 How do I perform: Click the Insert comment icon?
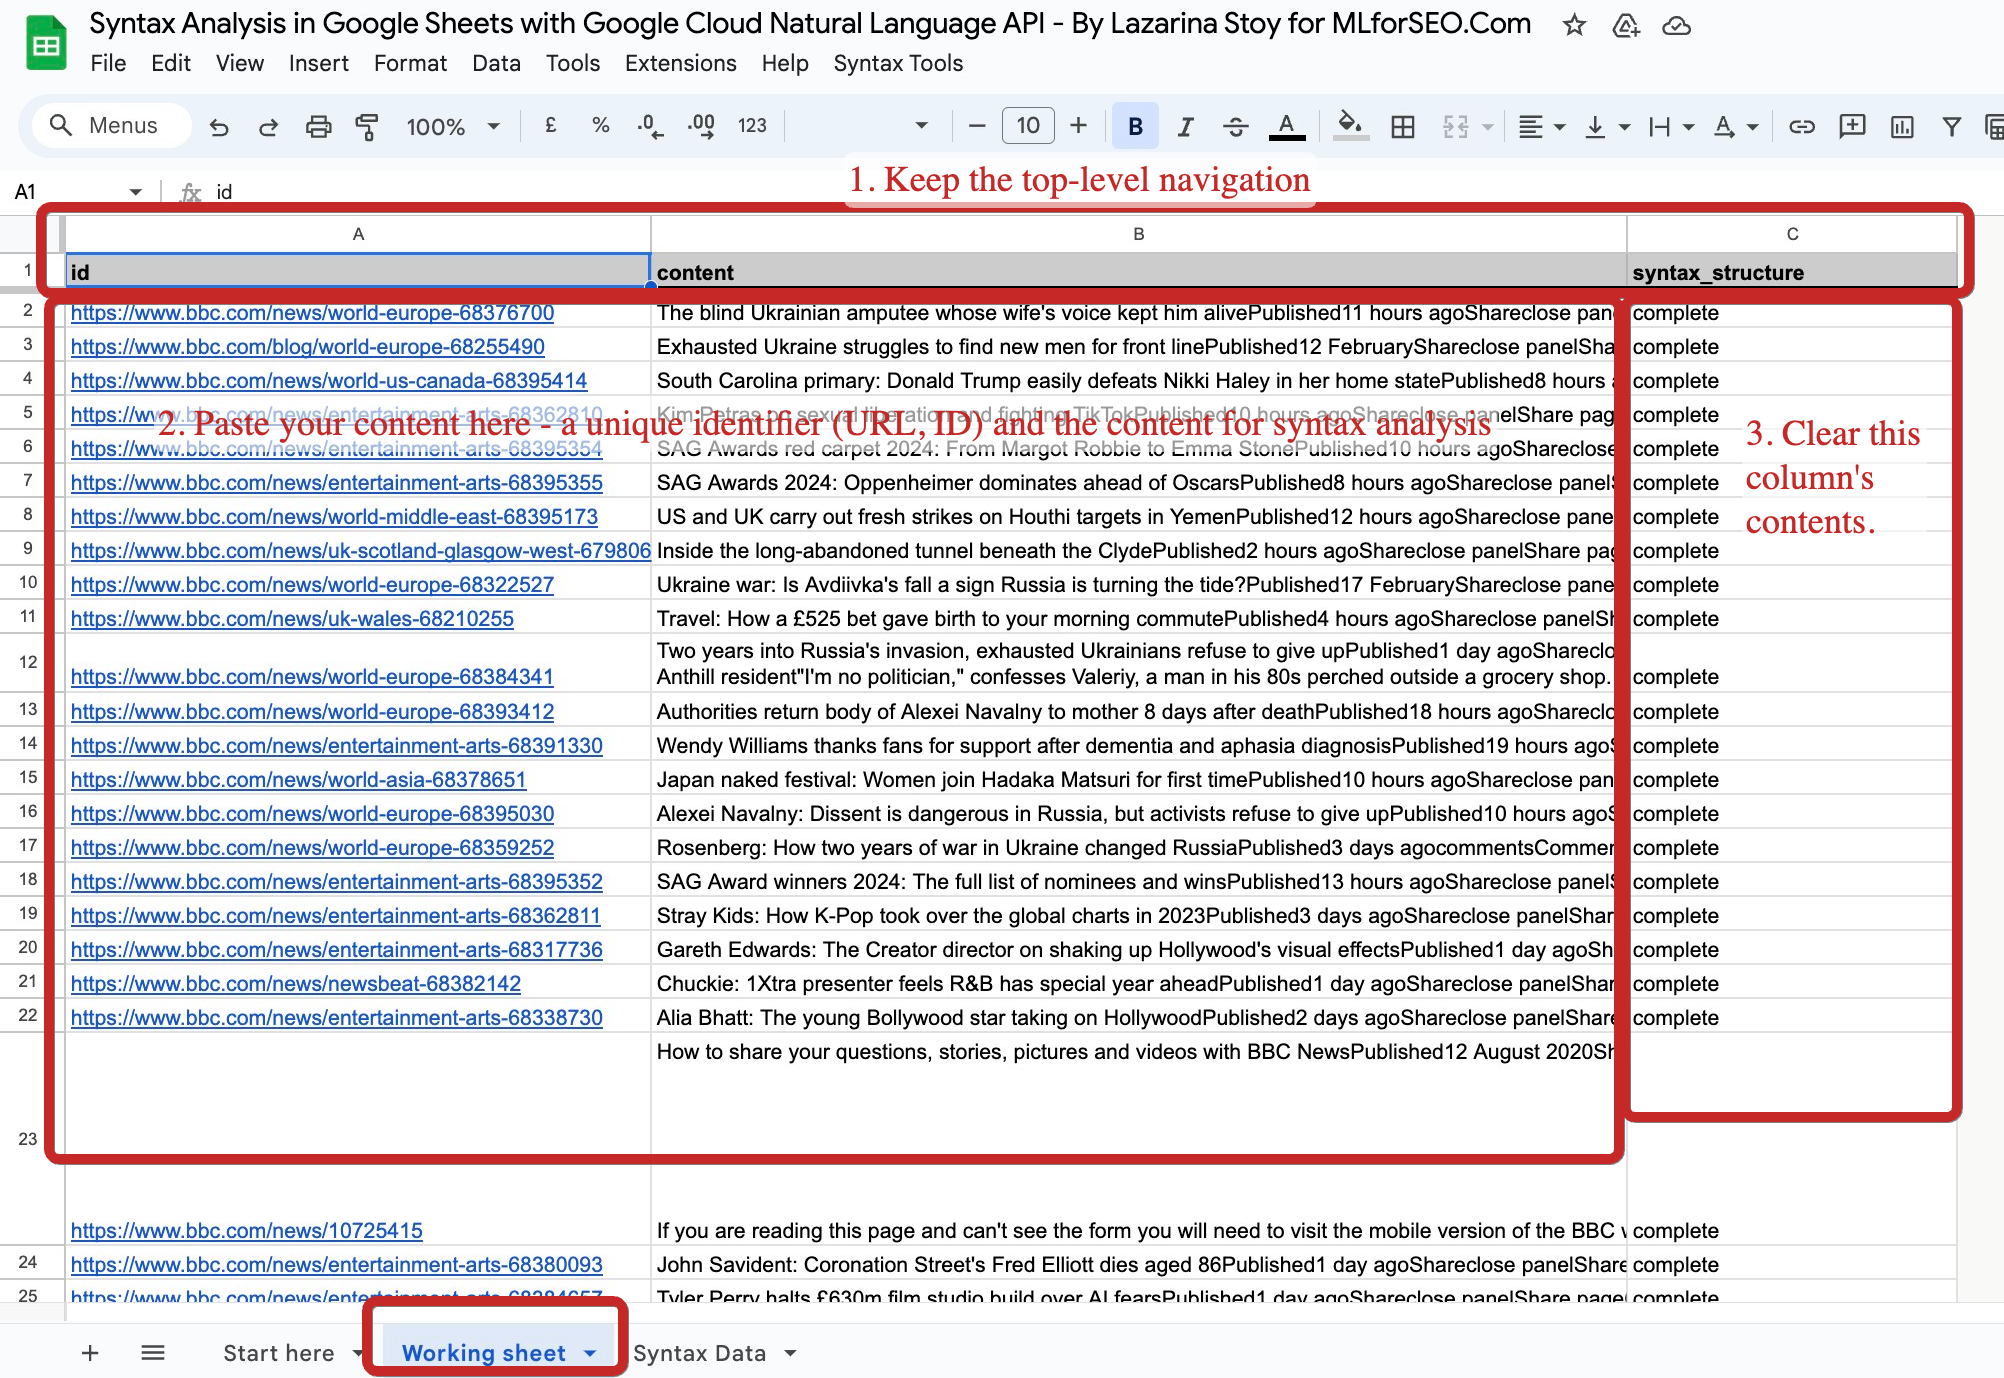click(1852, 126)
